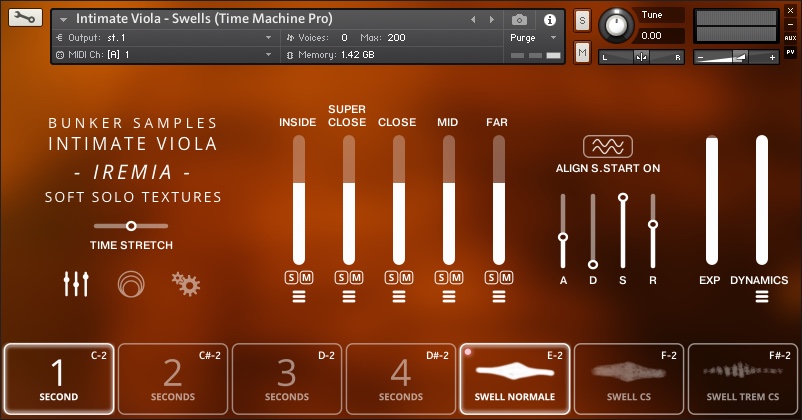
Task: Select the 1 second length button
Action: [58, 379]
